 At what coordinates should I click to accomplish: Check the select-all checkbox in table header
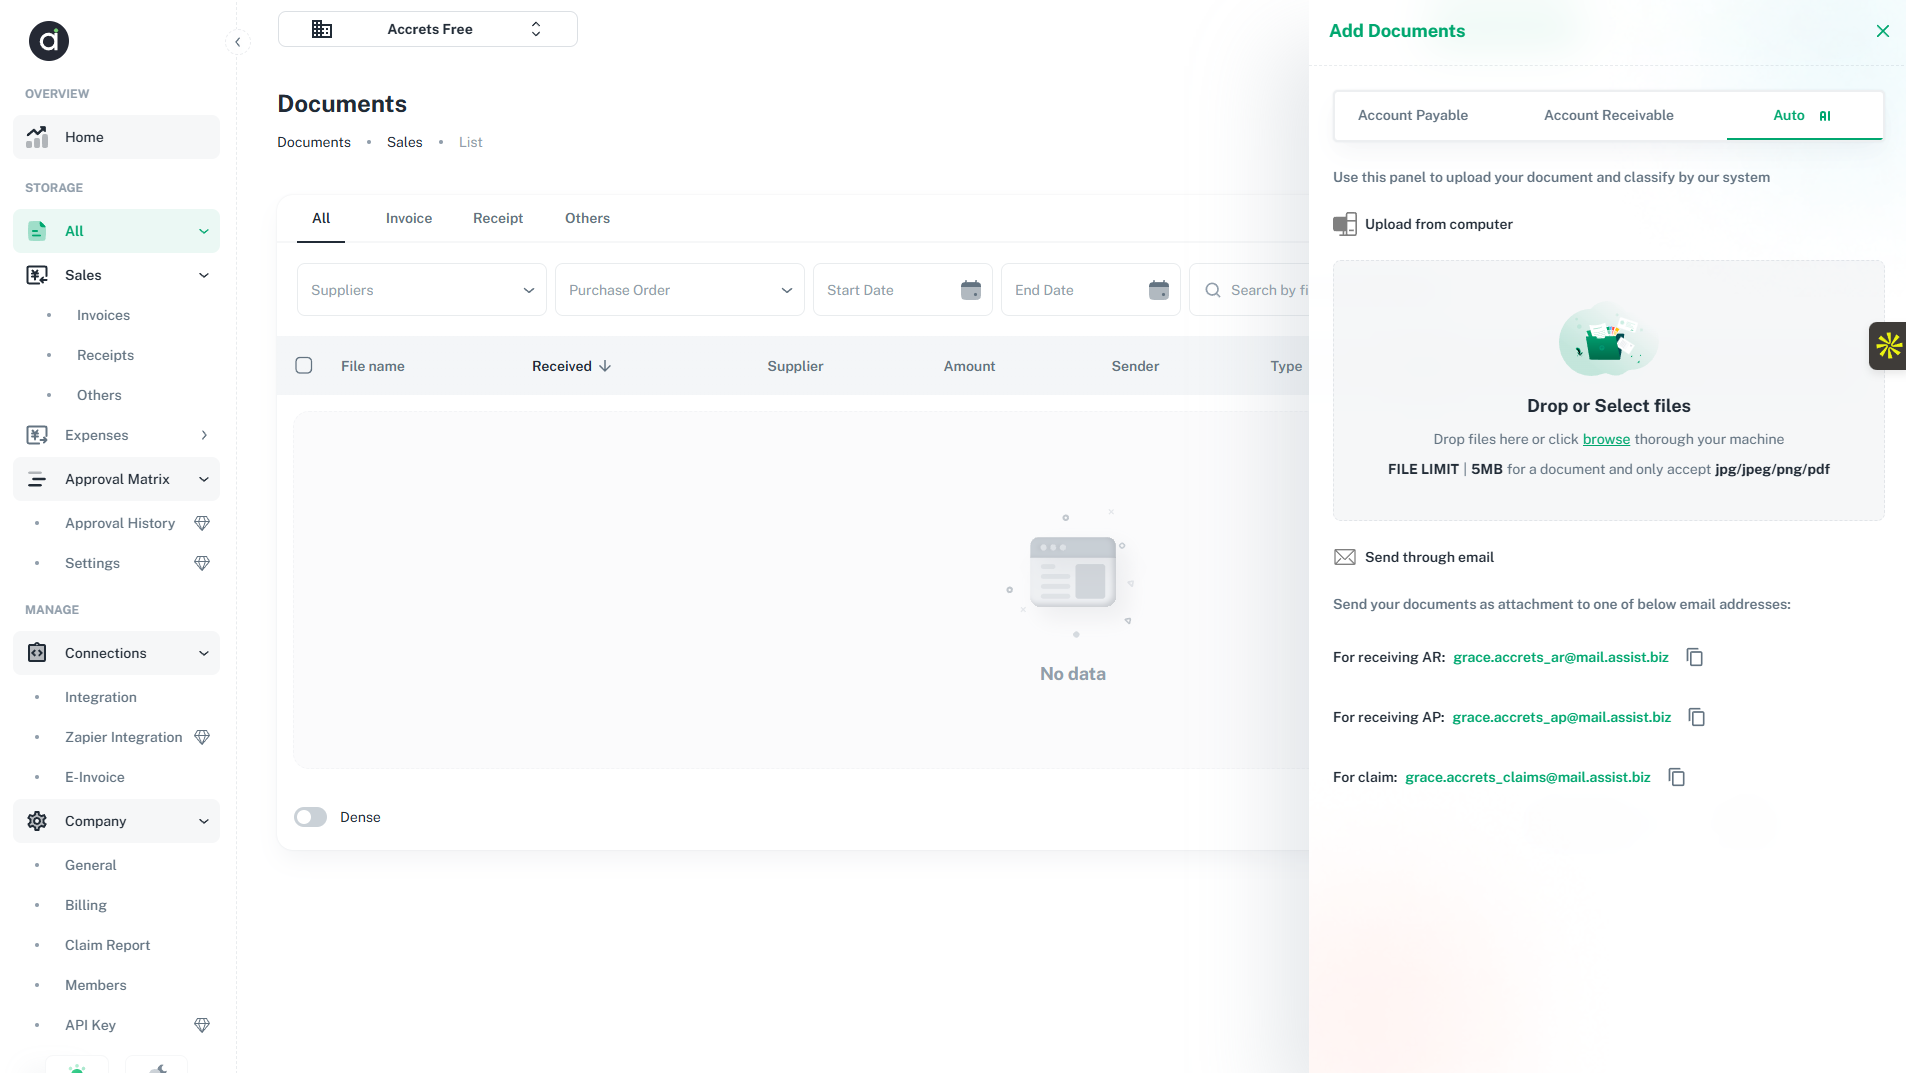pos(304,365)
